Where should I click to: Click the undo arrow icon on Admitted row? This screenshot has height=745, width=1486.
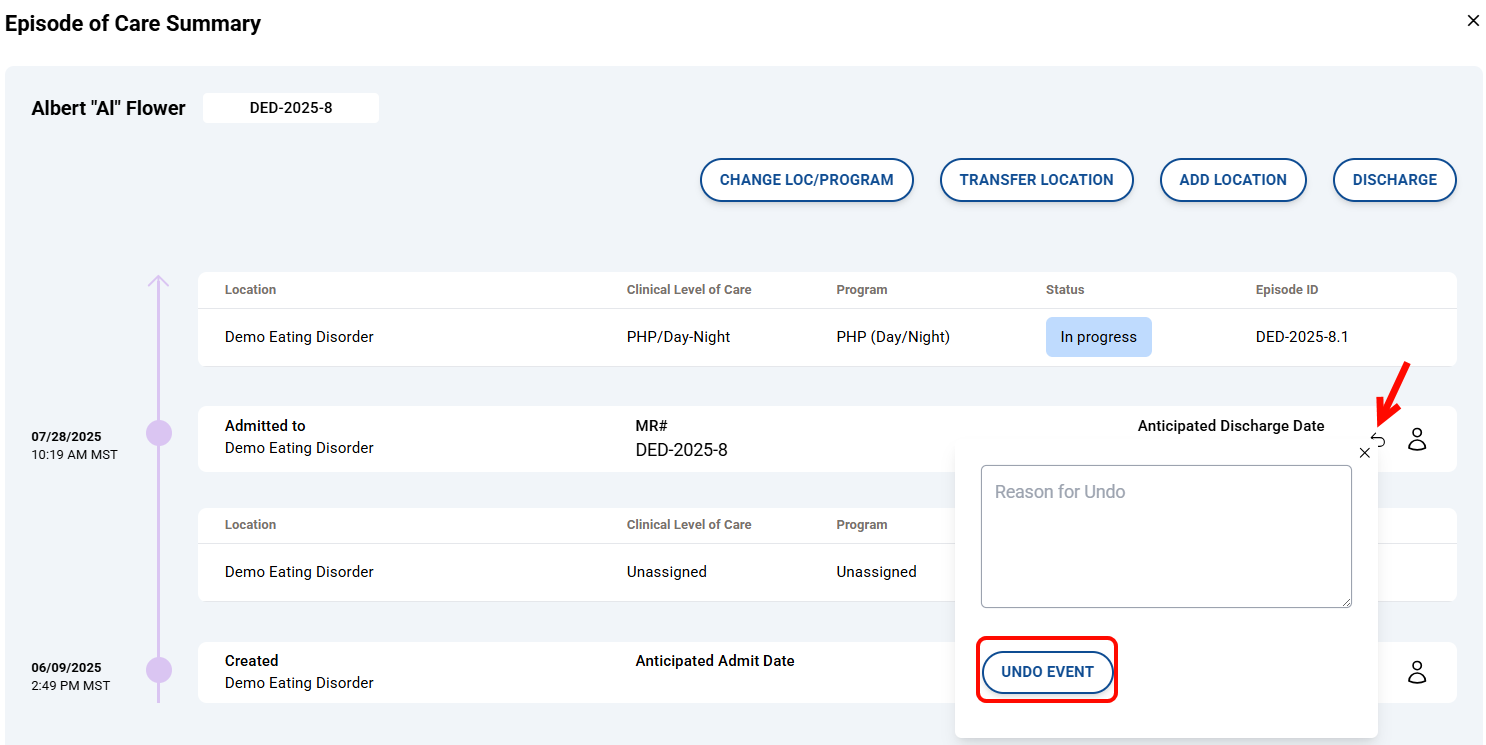click(x=1380, y=440)
